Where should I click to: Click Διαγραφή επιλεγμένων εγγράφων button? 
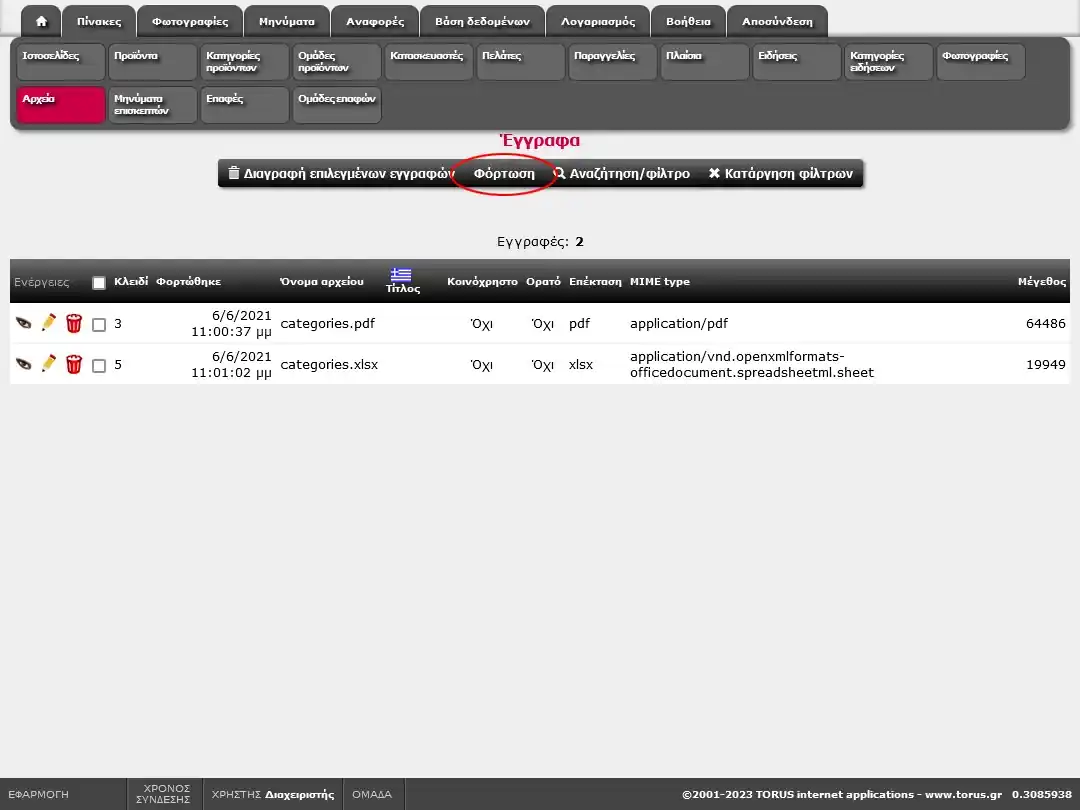(x=340, y=174)
